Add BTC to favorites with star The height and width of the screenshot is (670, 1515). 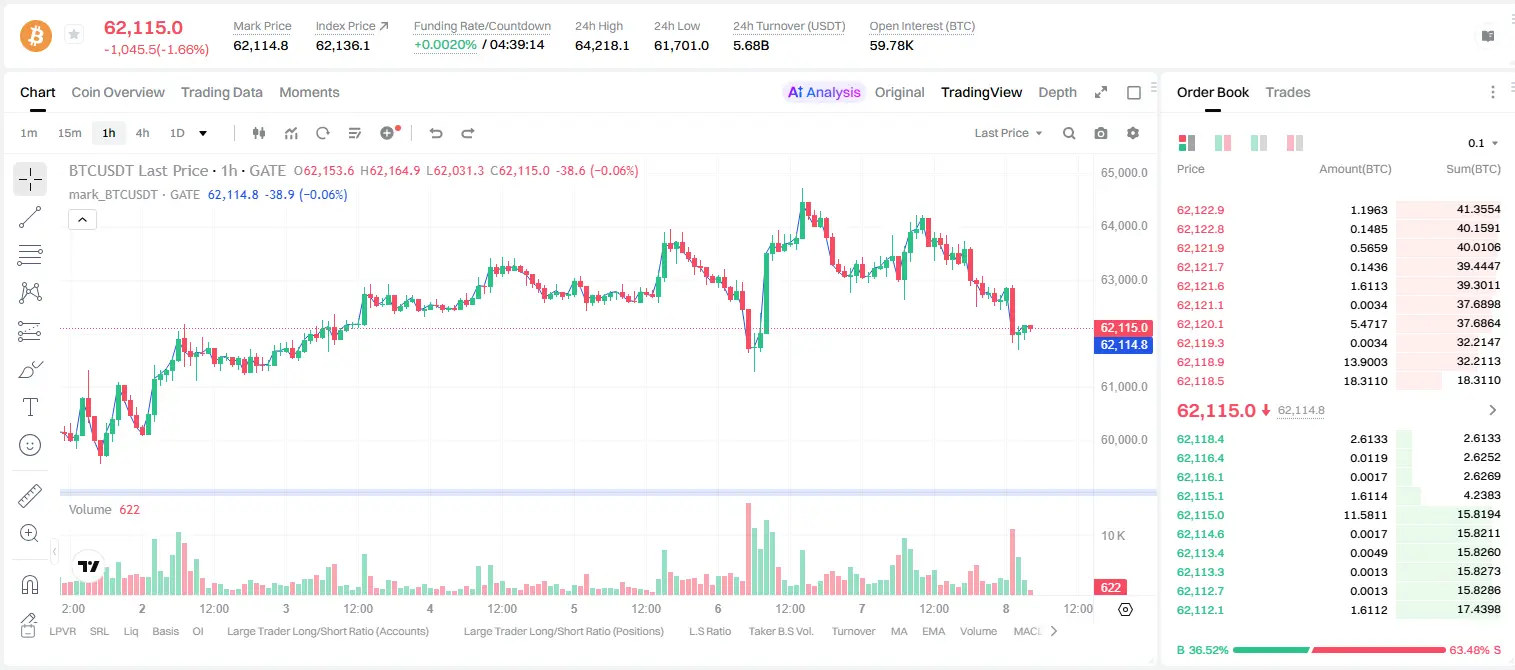pyautogui.click(x=73, y=35)
